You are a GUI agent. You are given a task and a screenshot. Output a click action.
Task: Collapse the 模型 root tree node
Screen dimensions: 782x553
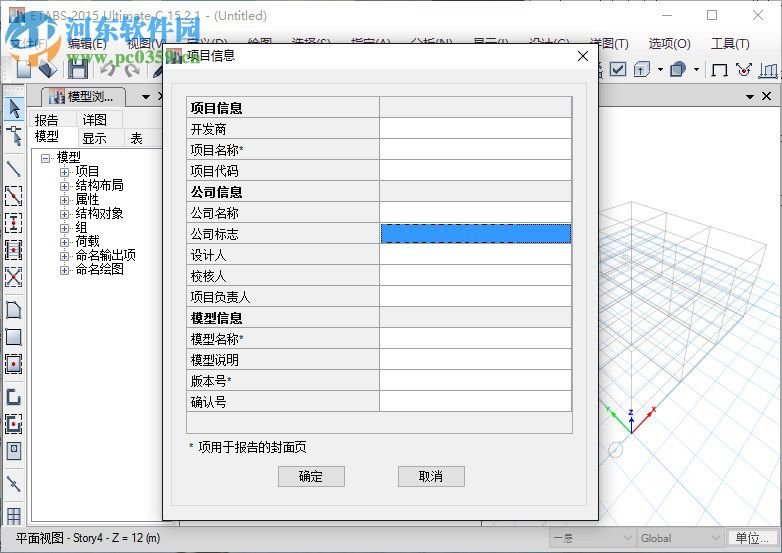46,158
